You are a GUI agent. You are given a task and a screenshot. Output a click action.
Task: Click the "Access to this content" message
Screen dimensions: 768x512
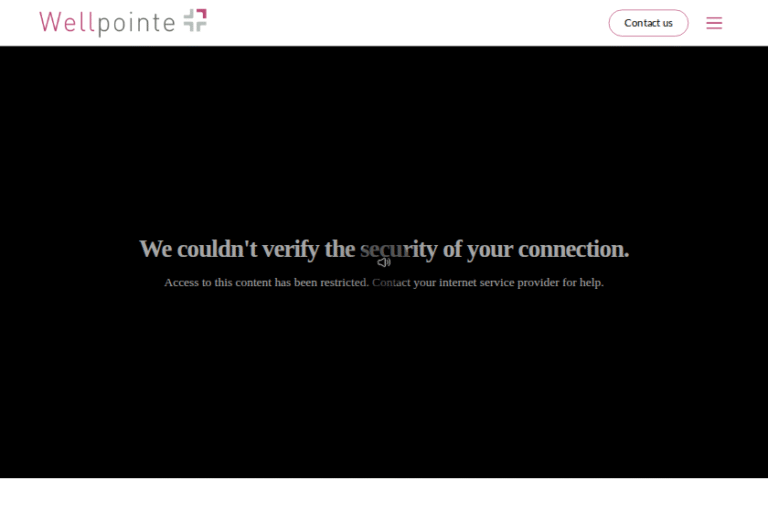point(384,283)
